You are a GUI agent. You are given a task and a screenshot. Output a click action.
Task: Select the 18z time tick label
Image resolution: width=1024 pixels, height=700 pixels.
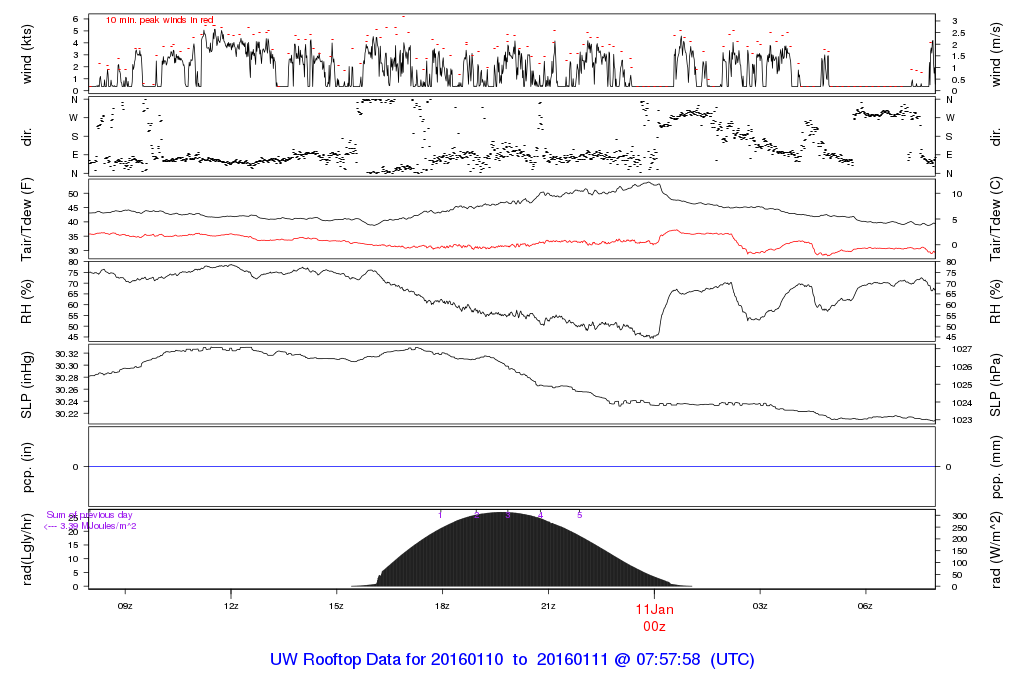442,606
